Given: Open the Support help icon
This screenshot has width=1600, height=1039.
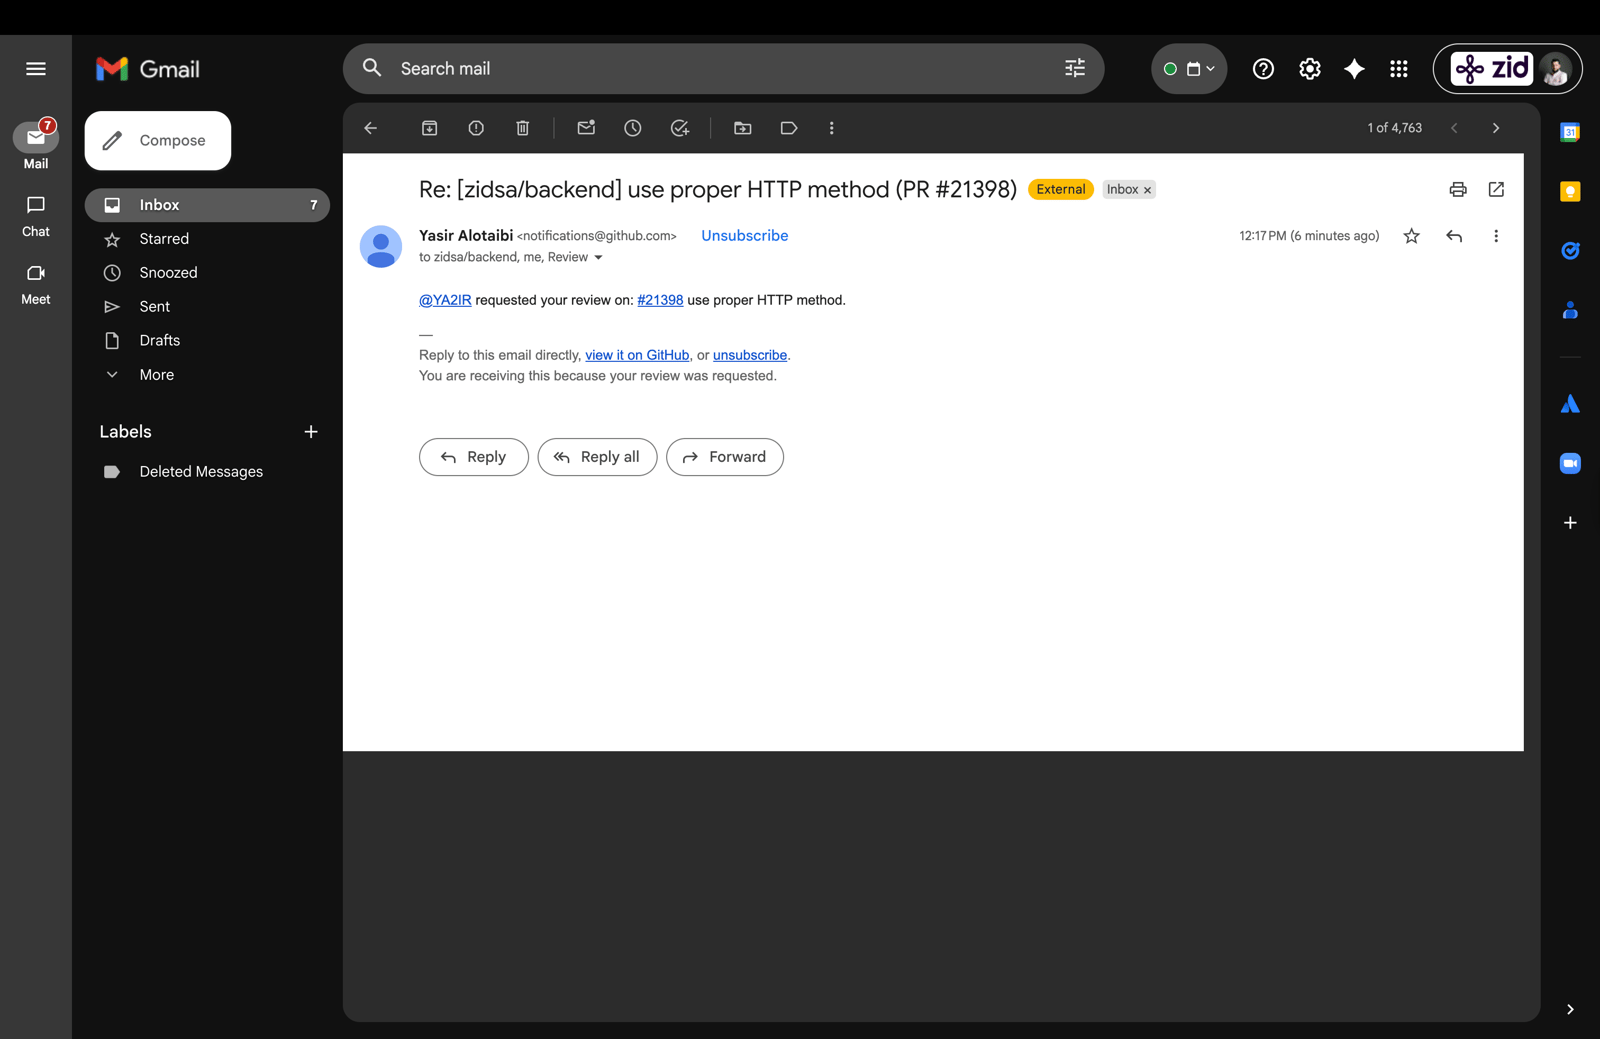Looking at the screenshot, I should [1263, 69].
